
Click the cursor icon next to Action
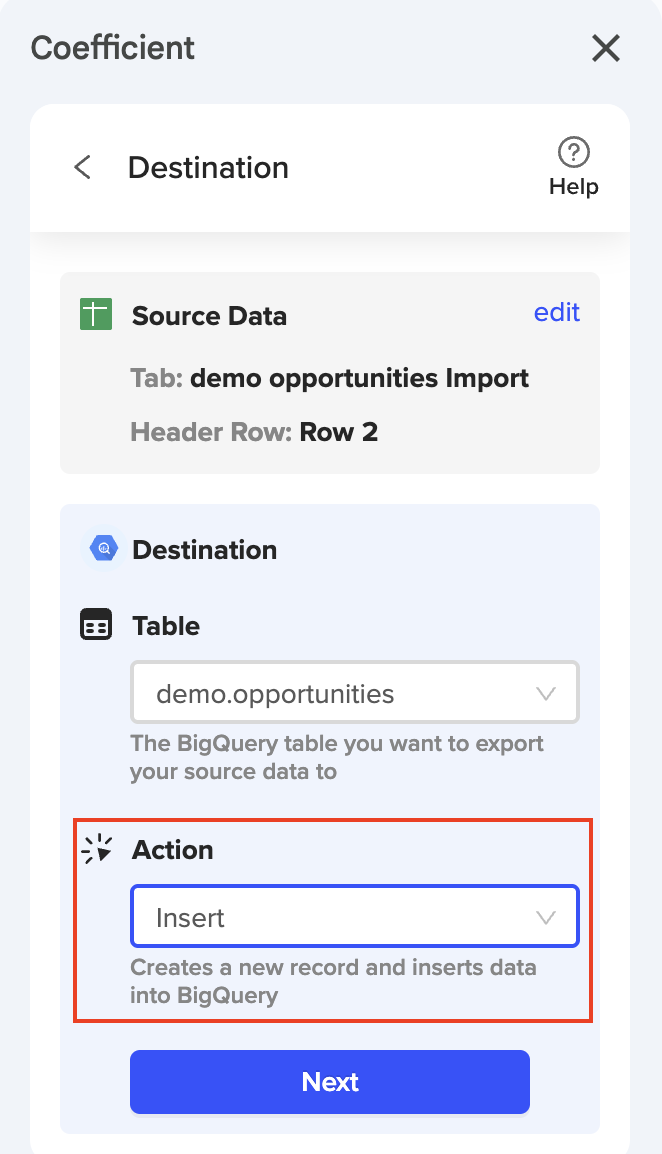pyautogui.click(x=97, y=850)
